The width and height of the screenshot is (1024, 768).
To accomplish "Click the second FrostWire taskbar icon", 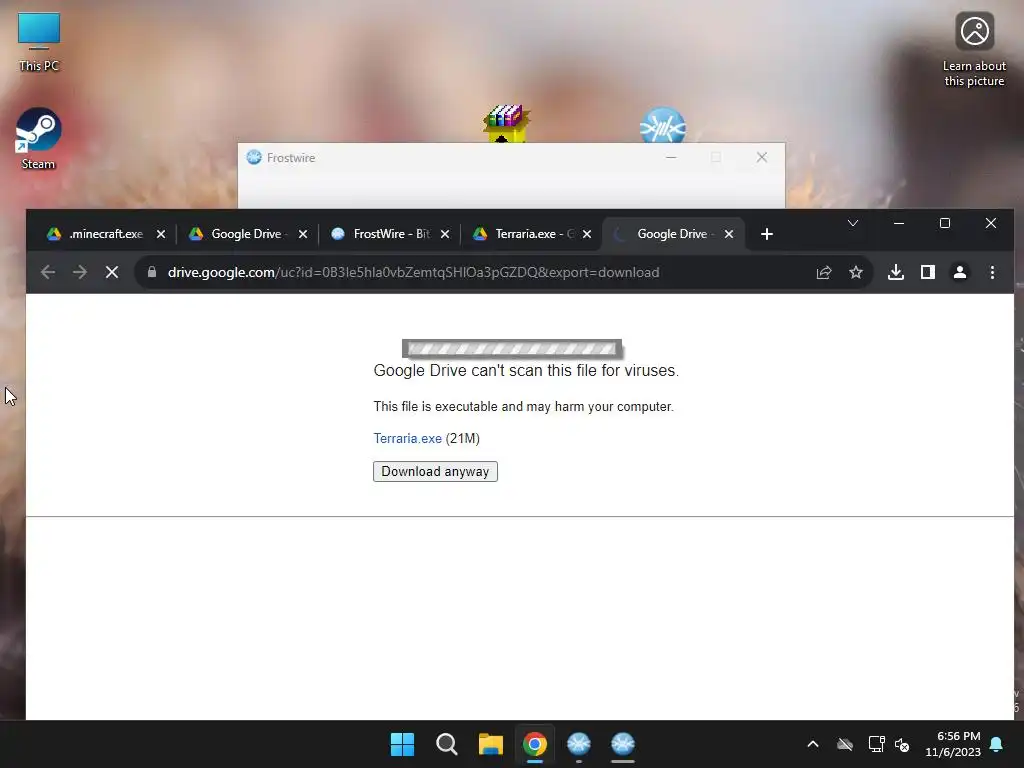I will [x=623, y=744].
